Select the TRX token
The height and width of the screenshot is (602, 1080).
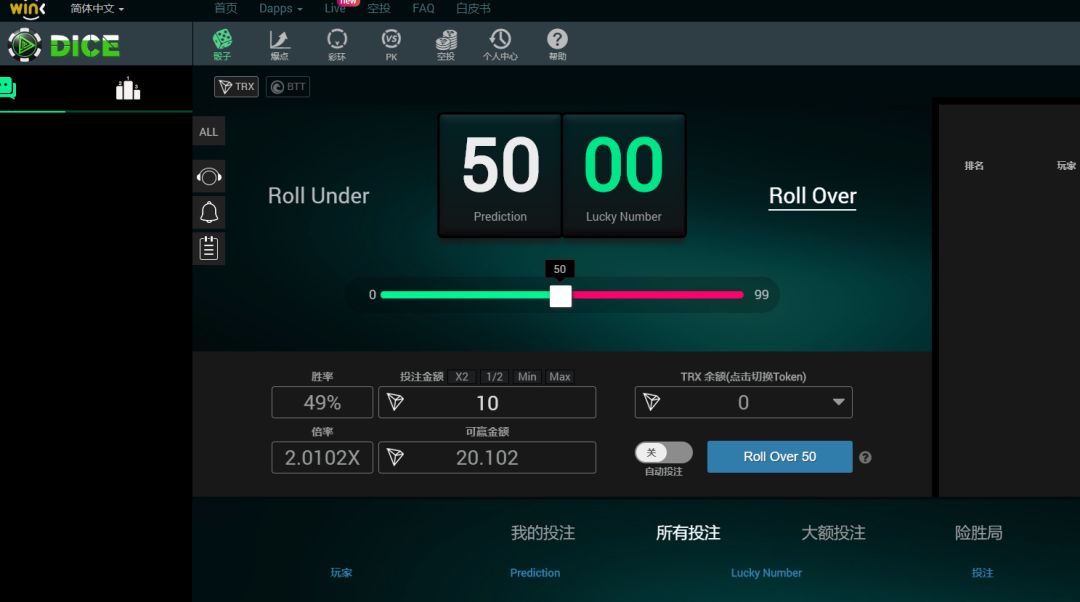236,87
